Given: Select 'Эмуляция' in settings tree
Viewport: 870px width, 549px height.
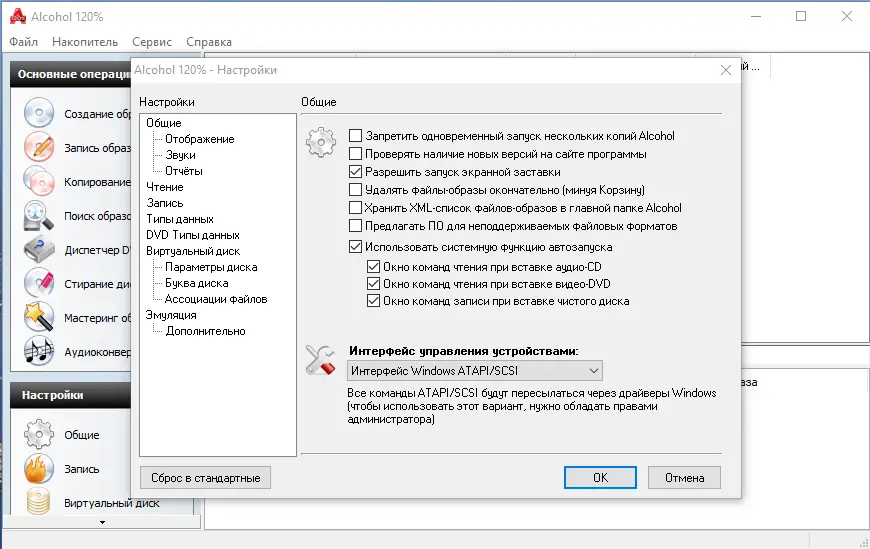Looking at the screenshot, I should pos(171,315).
